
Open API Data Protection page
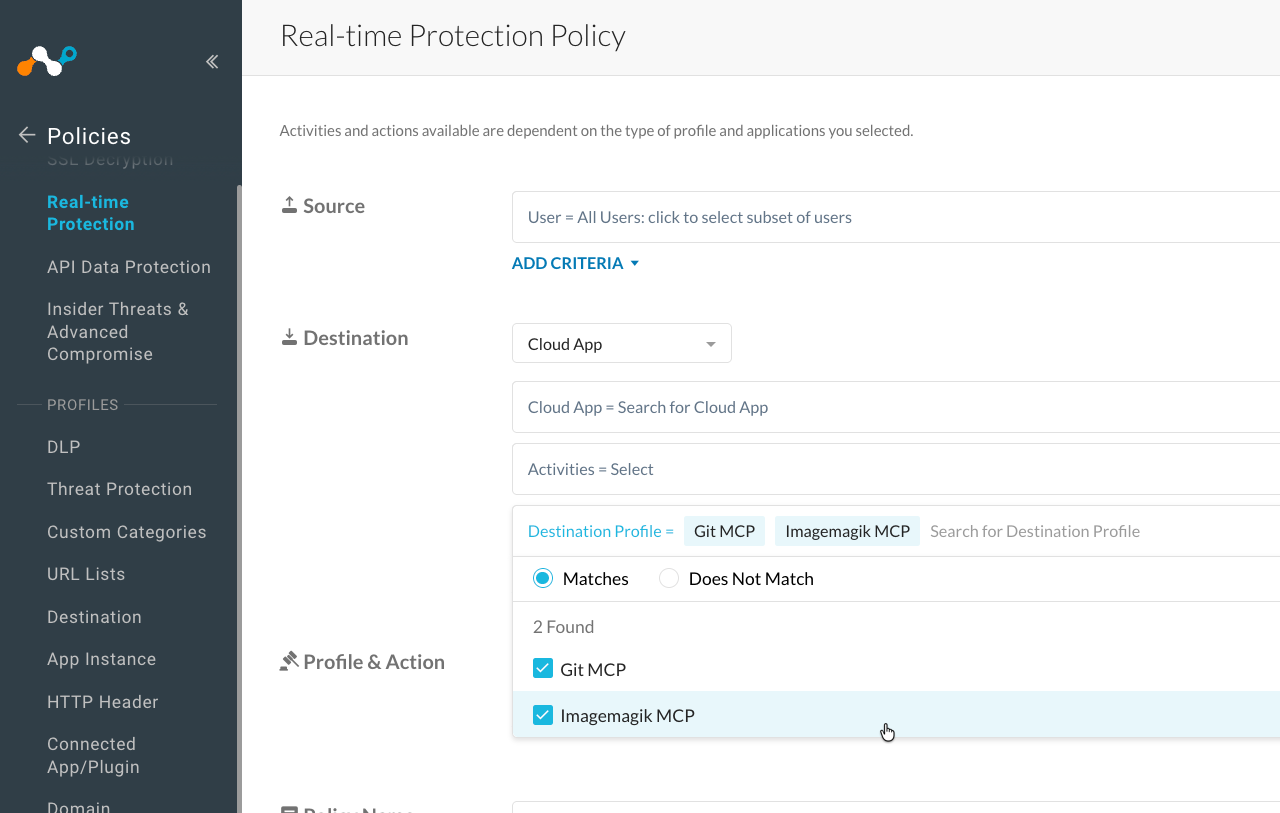tap(129, 267)
